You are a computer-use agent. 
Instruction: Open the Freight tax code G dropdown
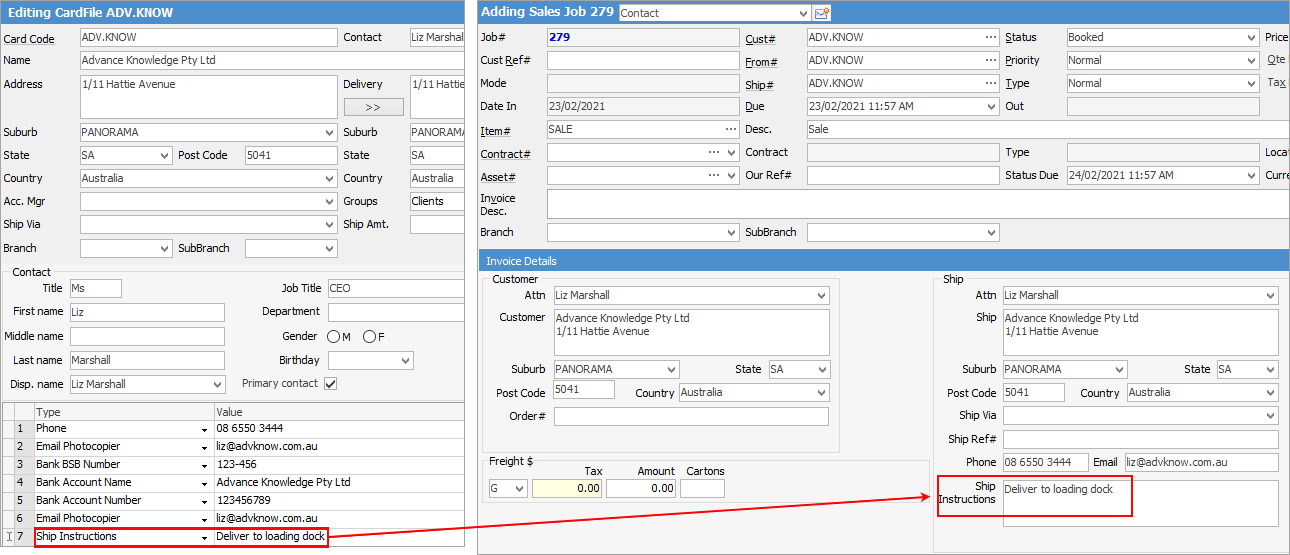[x=519, y=488]
